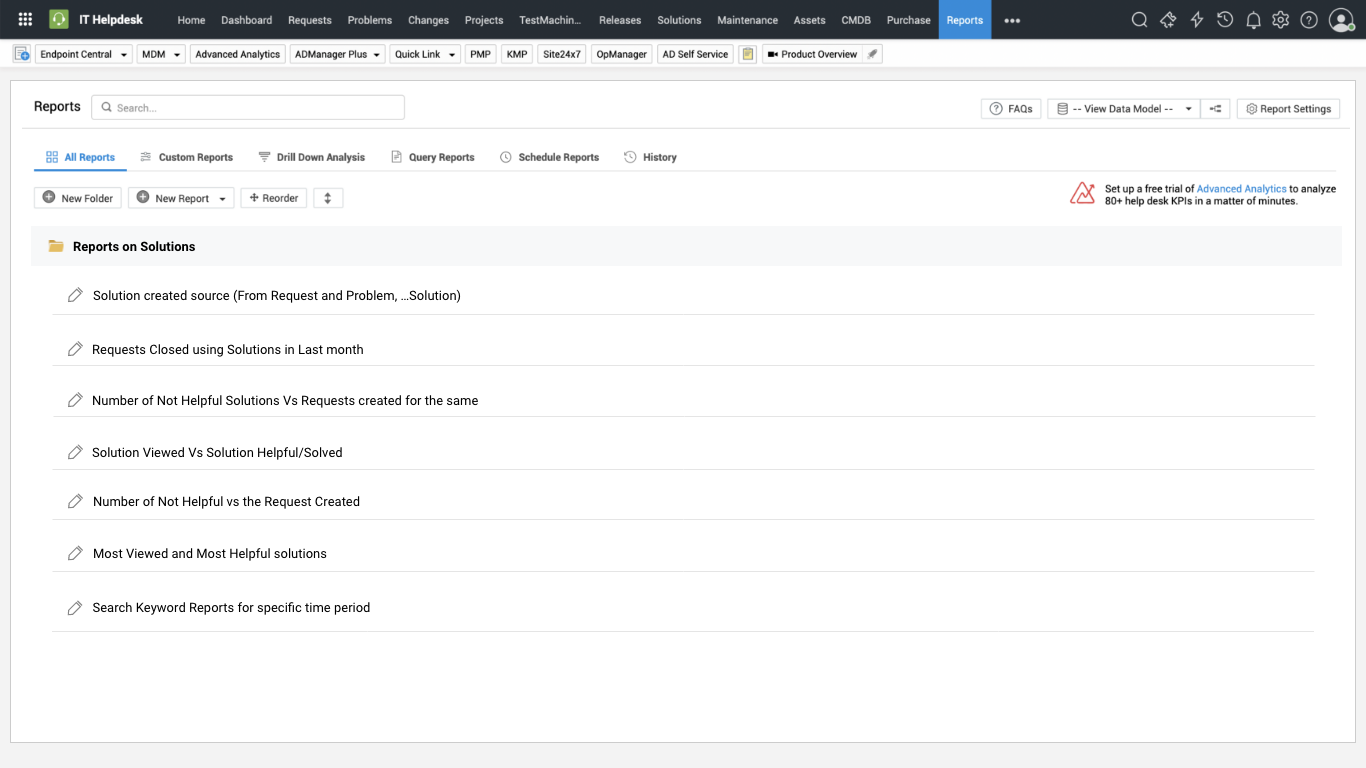
Task: Open notifications bell icon
Action: click(1253, 20)
